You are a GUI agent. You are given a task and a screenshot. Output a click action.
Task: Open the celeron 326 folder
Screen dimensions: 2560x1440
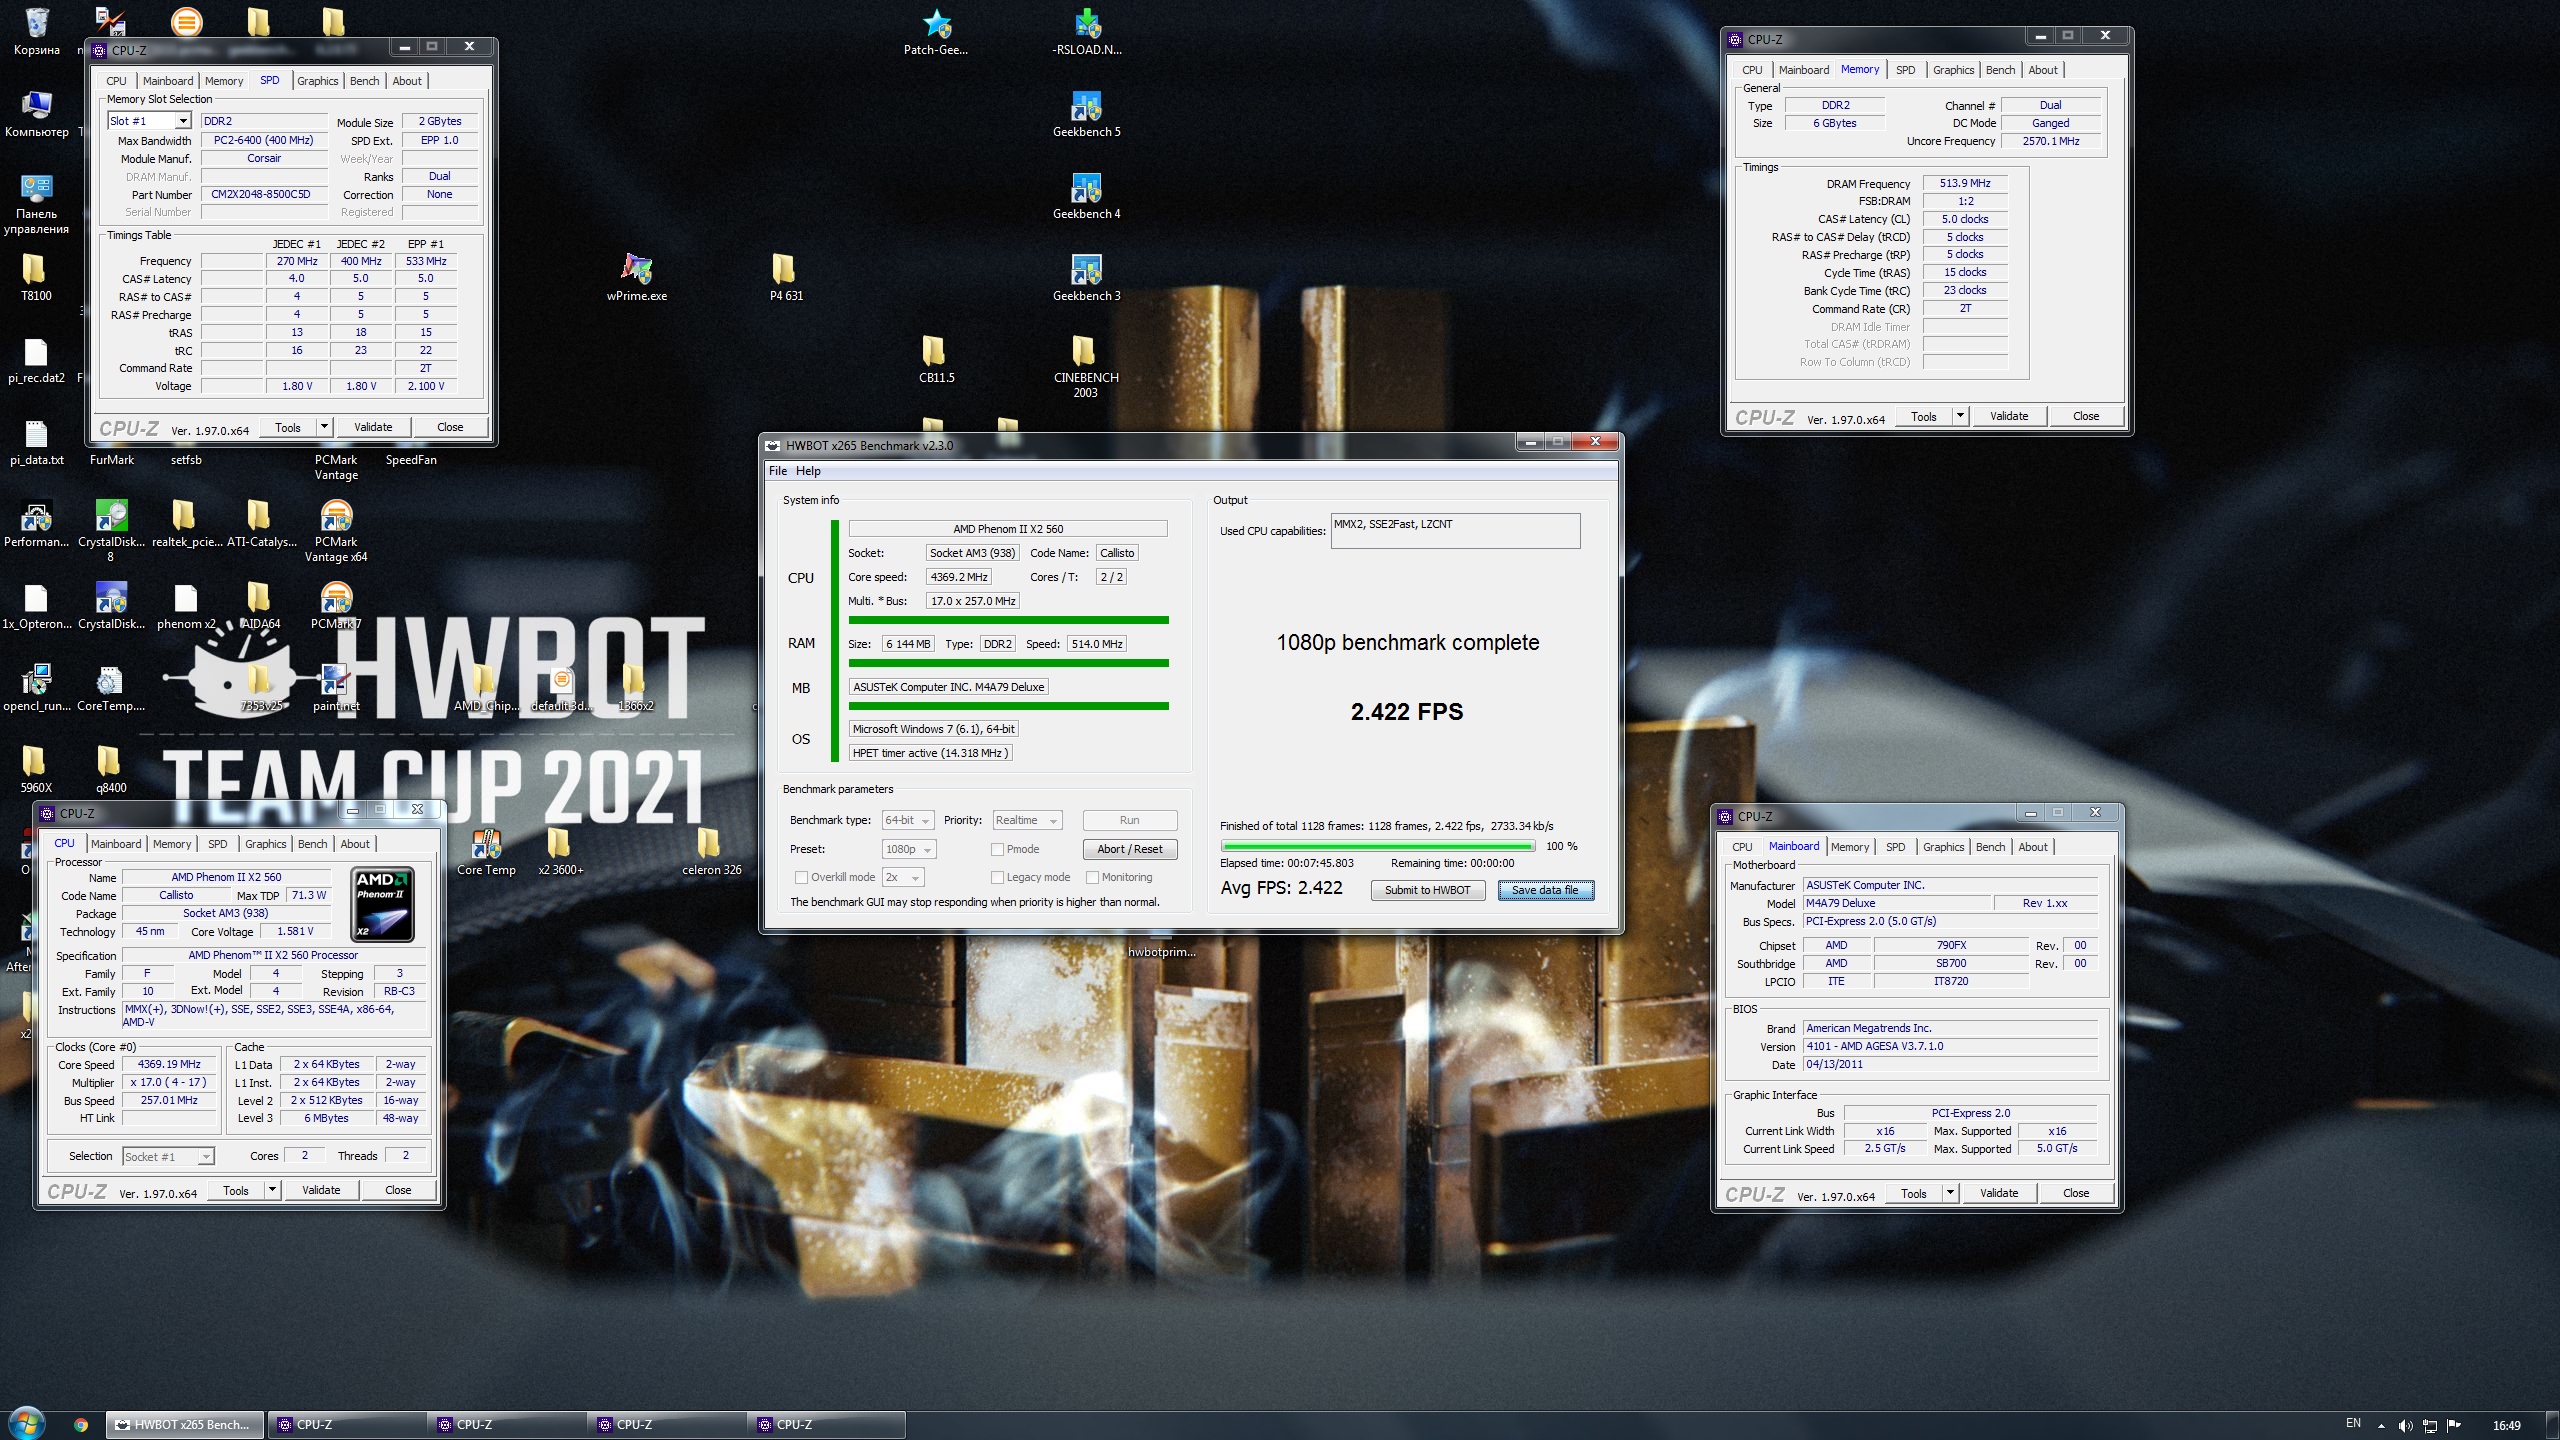(x=711, y=852)
